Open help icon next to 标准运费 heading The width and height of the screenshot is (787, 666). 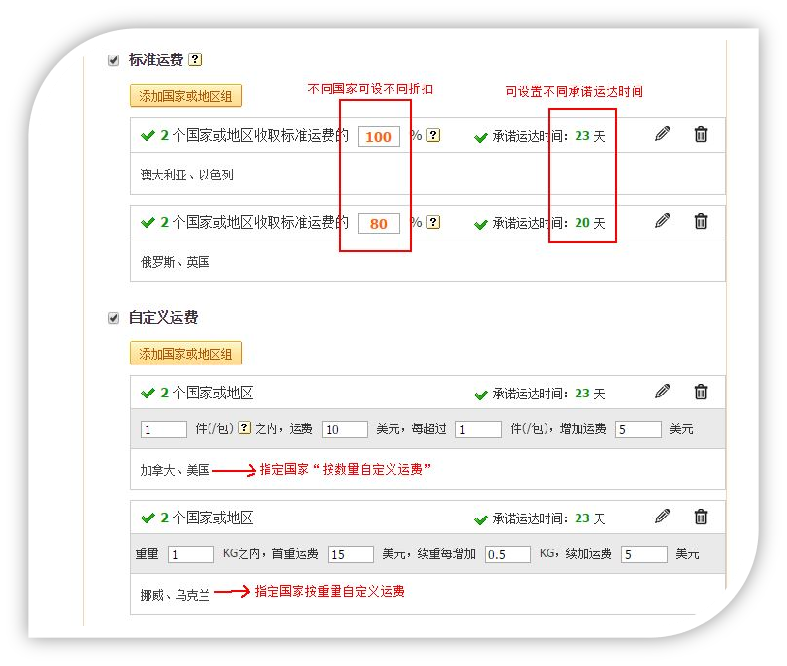click(195, 60)
